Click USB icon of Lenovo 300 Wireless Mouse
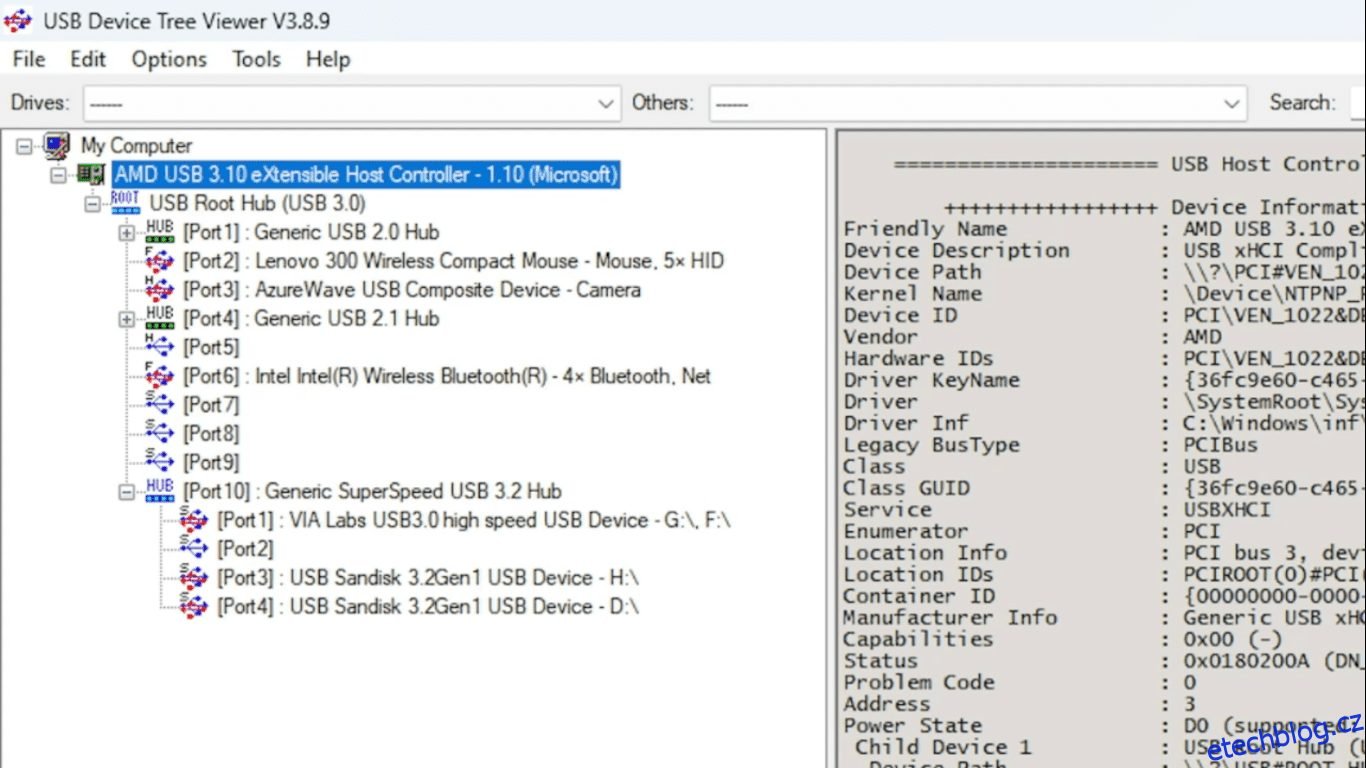 [159, 261]
